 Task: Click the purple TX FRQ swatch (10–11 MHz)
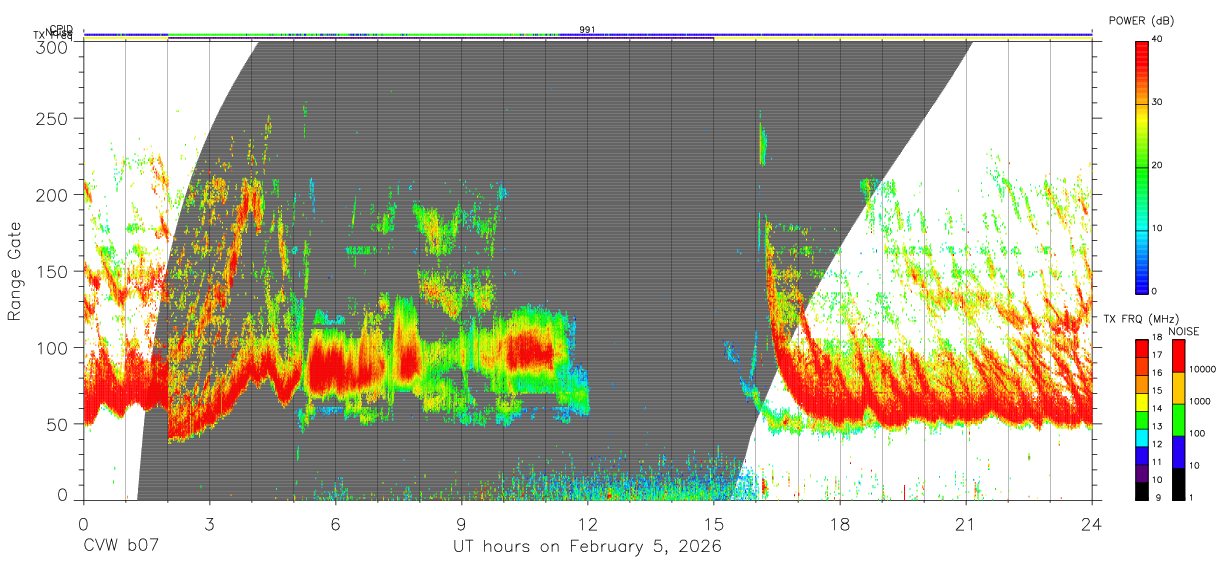point(1142,474)
